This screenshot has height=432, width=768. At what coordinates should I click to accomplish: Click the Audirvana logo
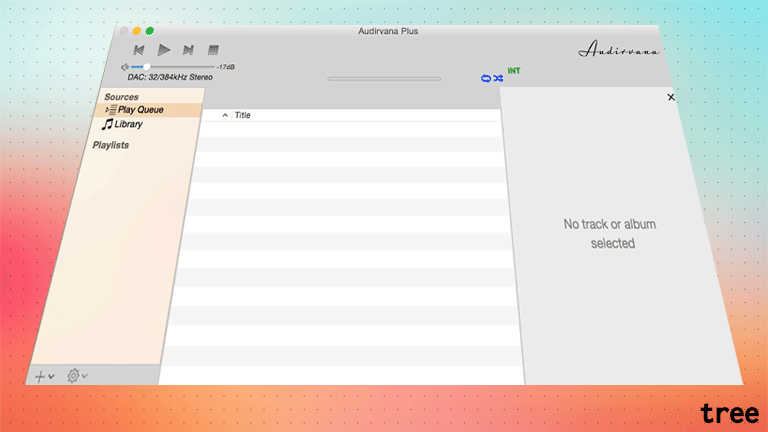point(618,49)
